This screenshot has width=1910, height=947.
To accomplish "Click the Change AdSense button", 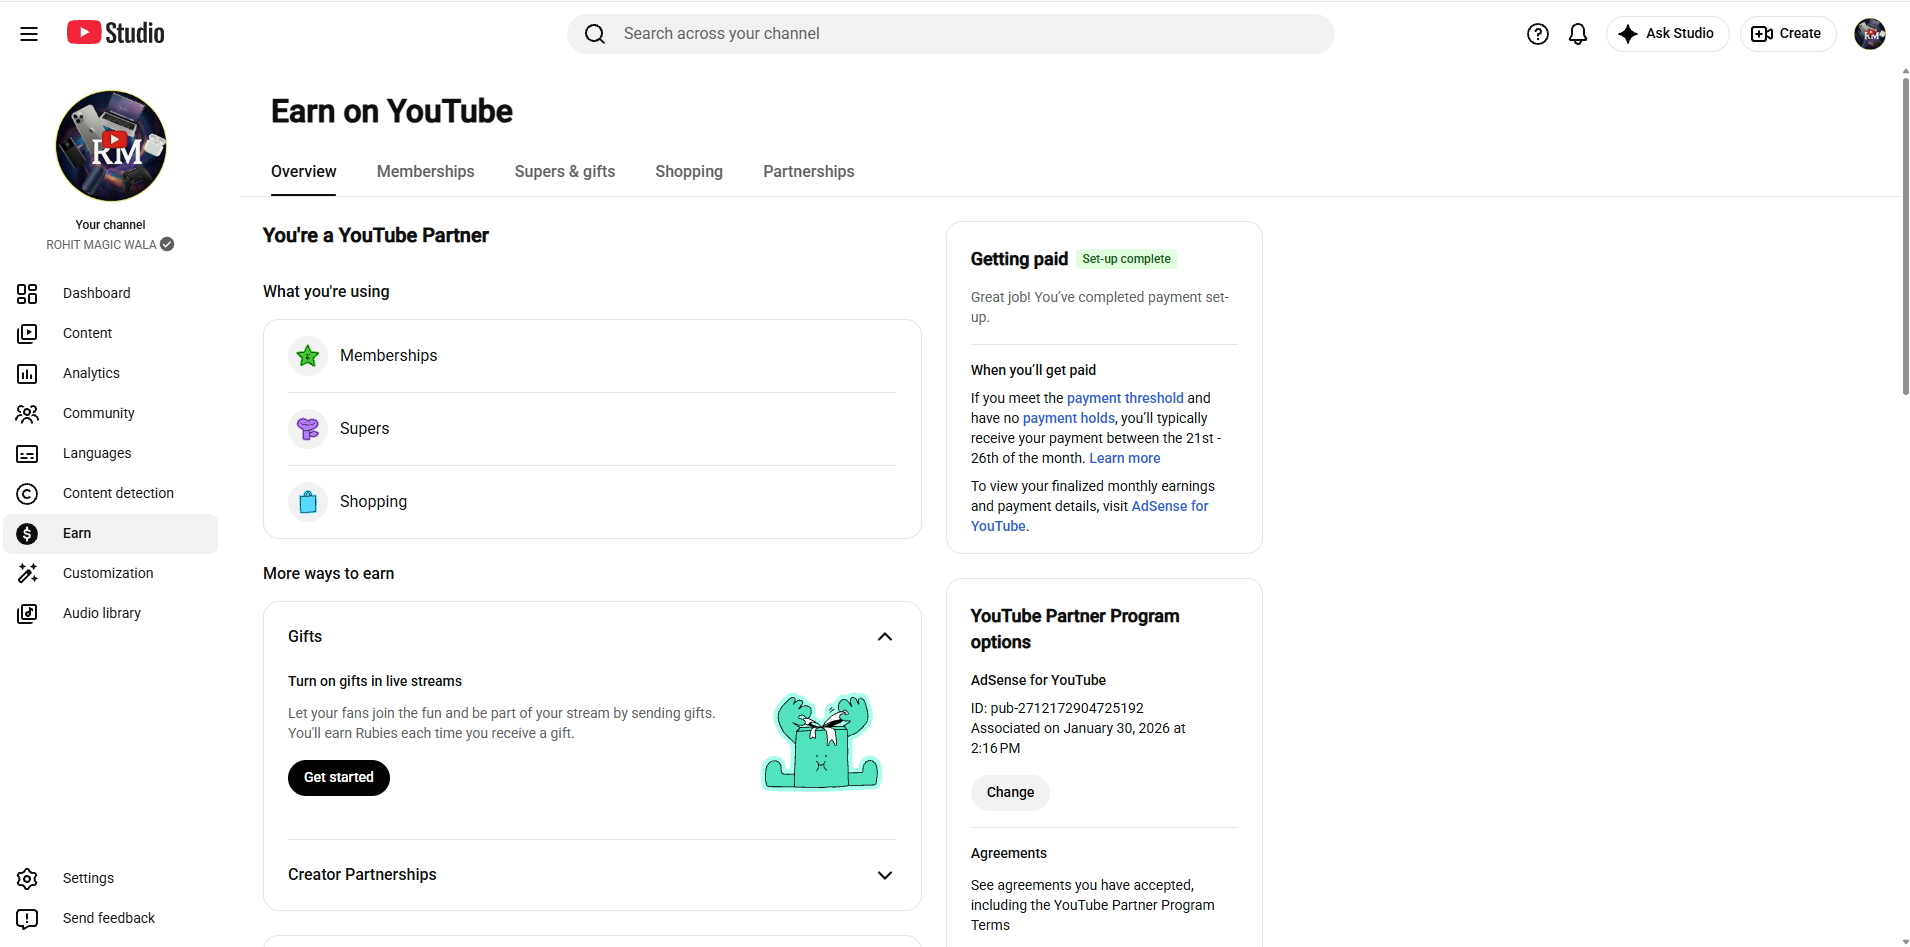I will (x=1010, y=793).
